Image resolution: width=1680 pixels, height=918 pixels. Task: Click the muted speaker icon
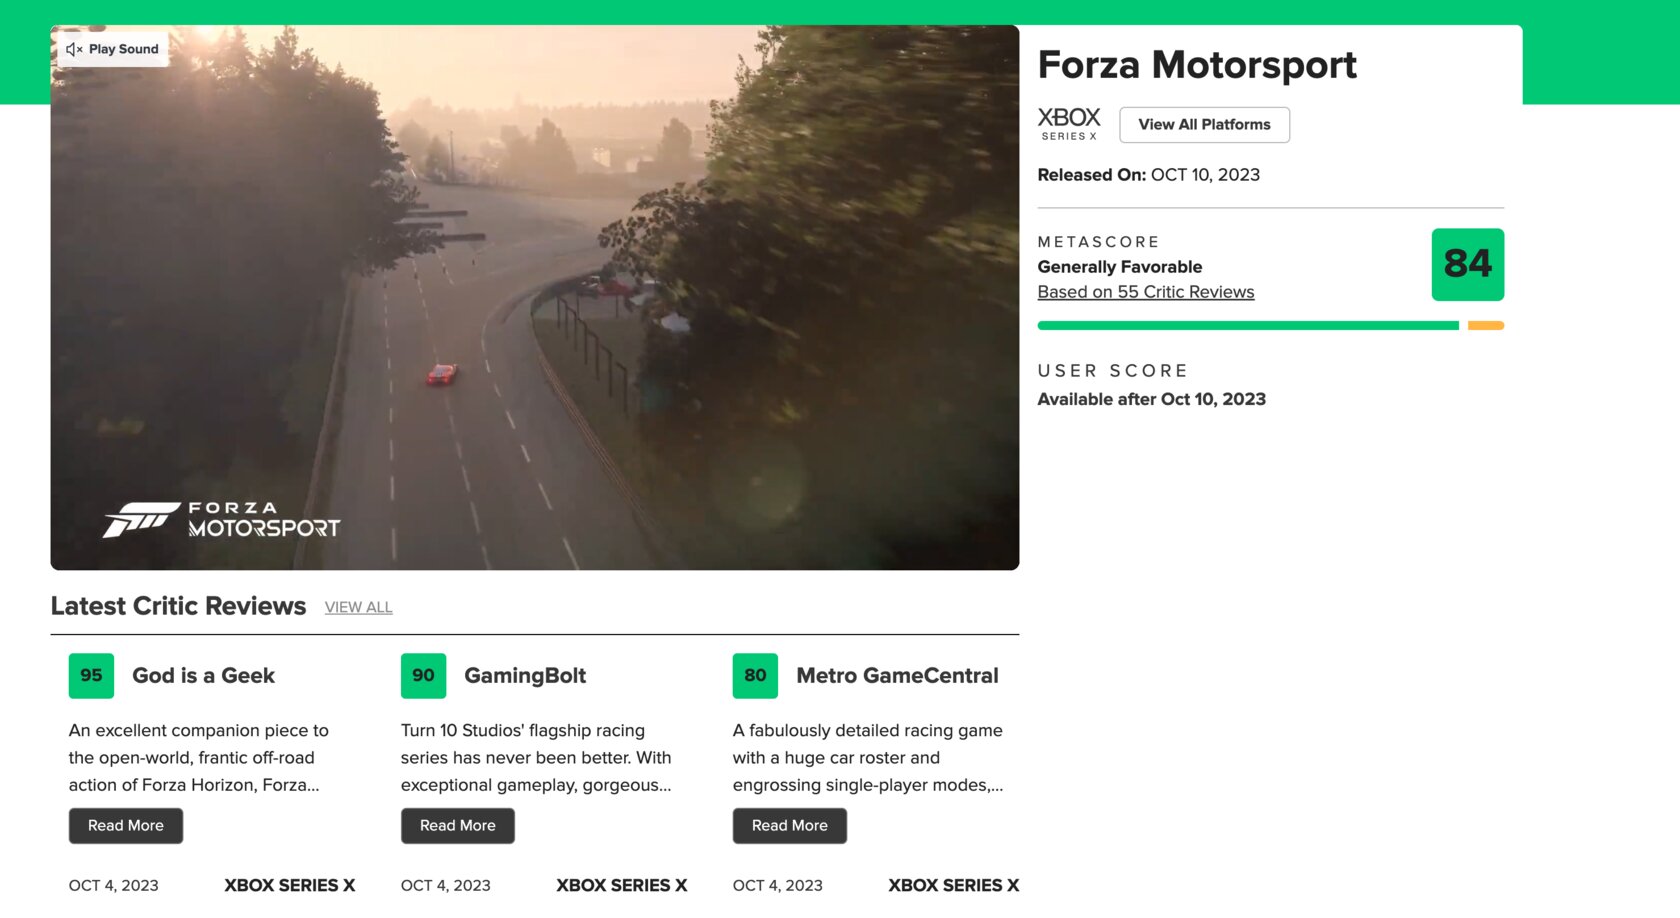click(74, 49)
